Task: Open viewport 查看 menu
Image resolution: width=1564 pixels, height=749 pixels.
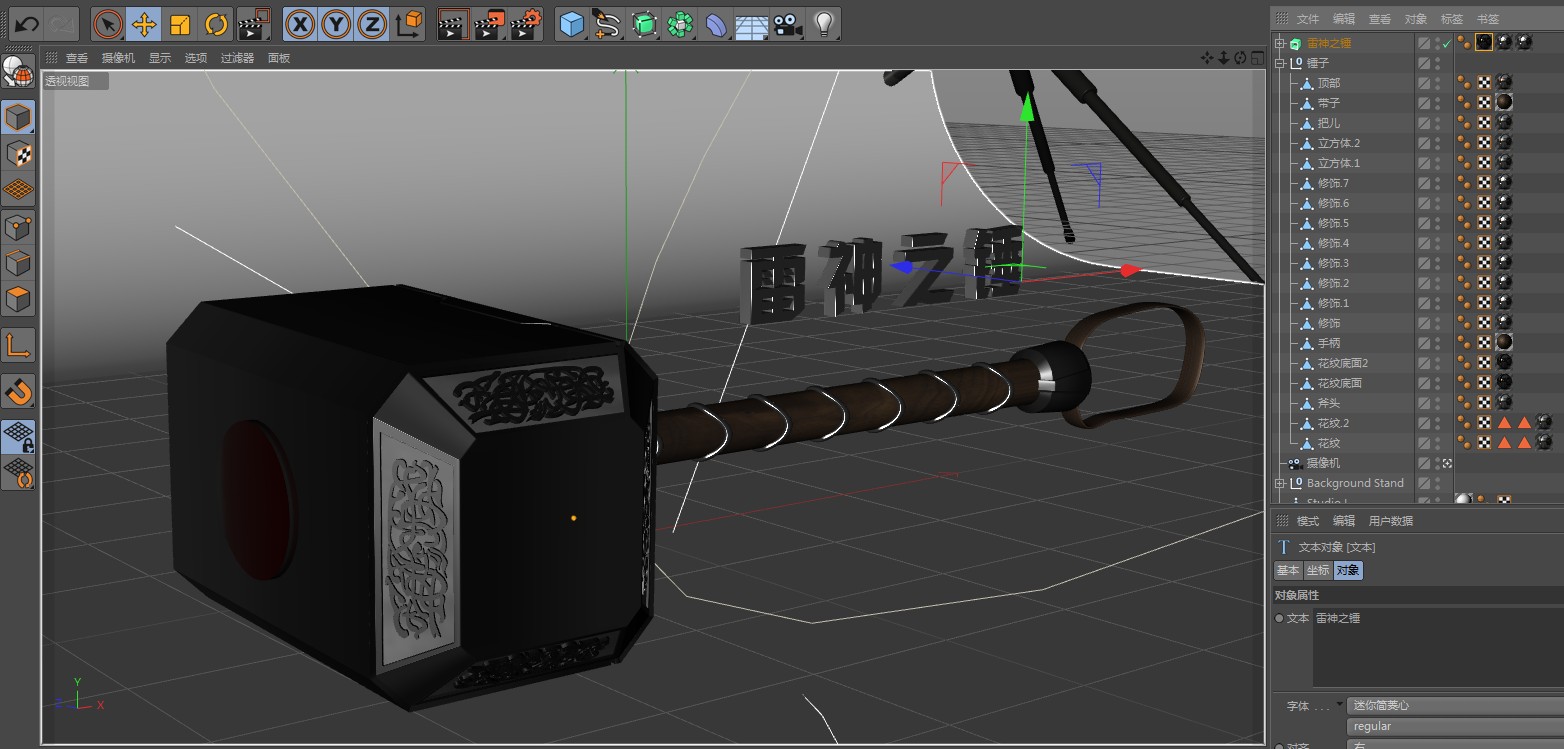Action: (x=77, y=58)
